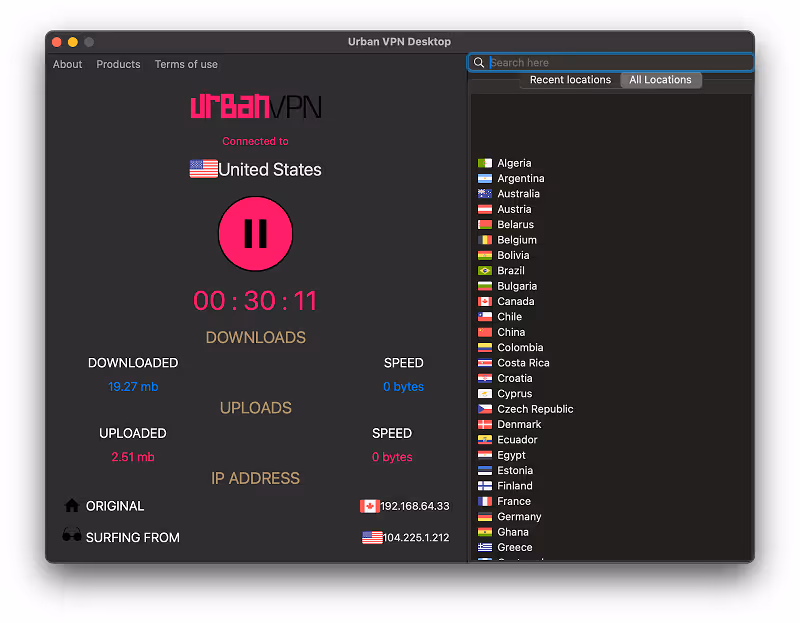The image size is (800, 623).
Task: Open Terms of use
Action: pos(186,64)
